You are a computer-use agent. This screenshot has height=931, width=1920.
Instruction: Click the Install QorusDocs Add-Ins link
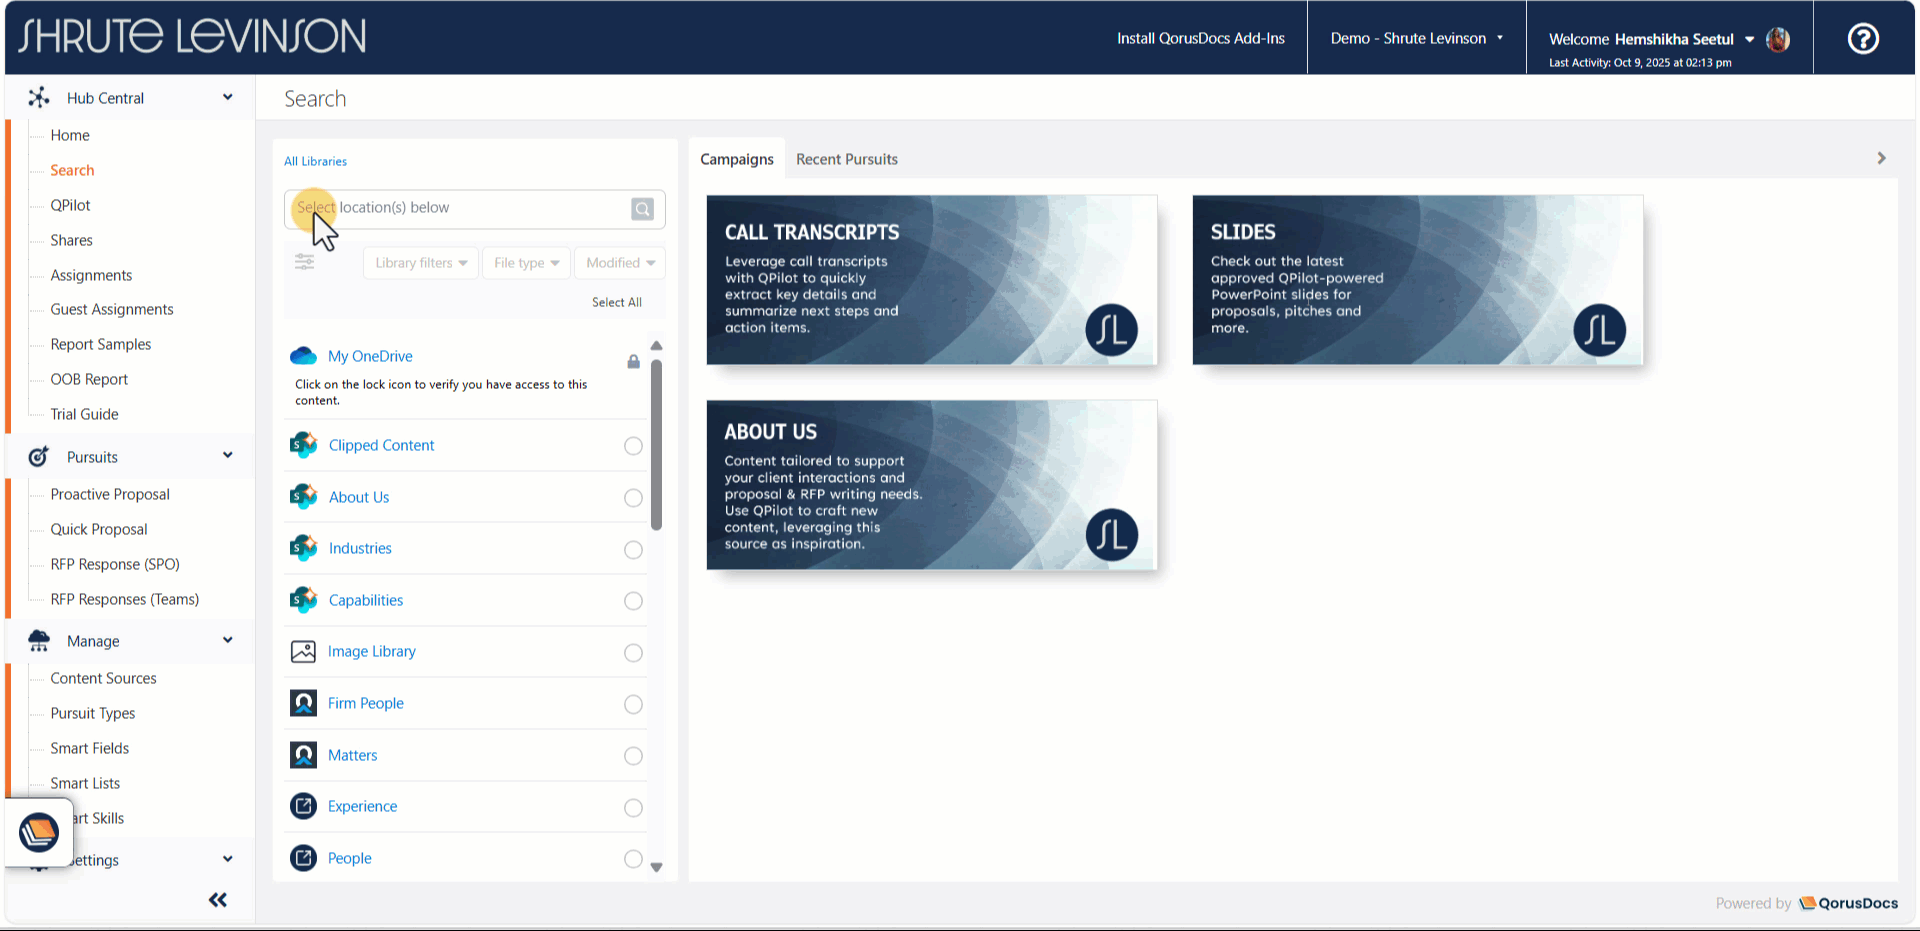click(1201, 38)
